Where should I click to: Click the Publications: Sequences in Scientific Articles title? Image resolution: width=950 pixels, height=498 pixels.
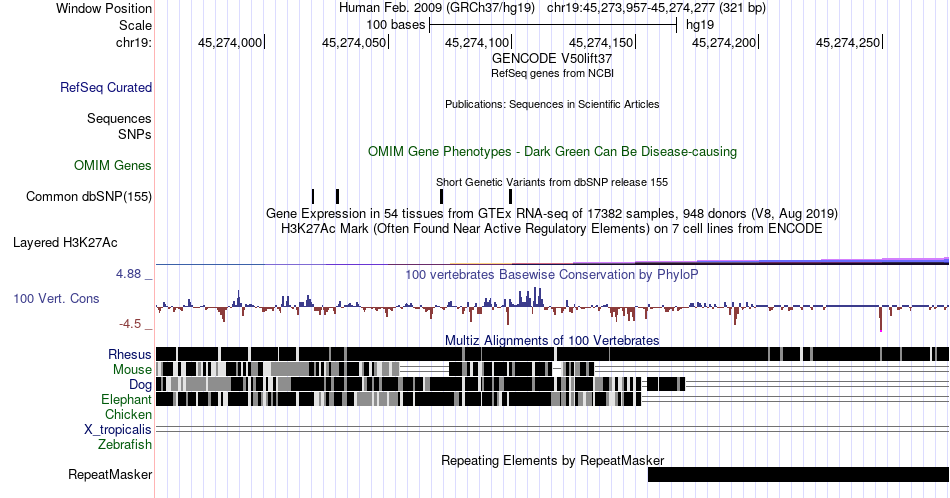(x=552, y=104)
